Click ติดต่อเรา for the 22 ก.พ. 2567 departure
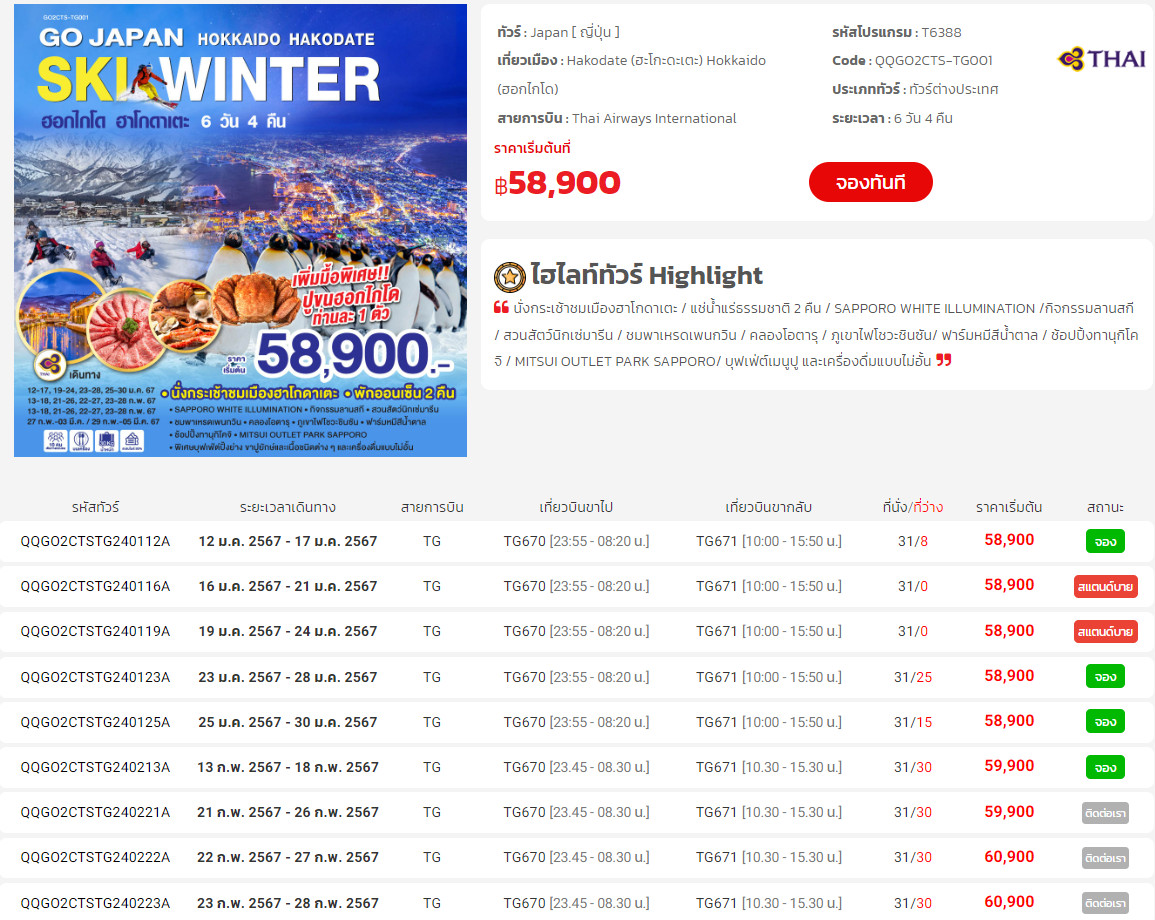 (1105, 857)
